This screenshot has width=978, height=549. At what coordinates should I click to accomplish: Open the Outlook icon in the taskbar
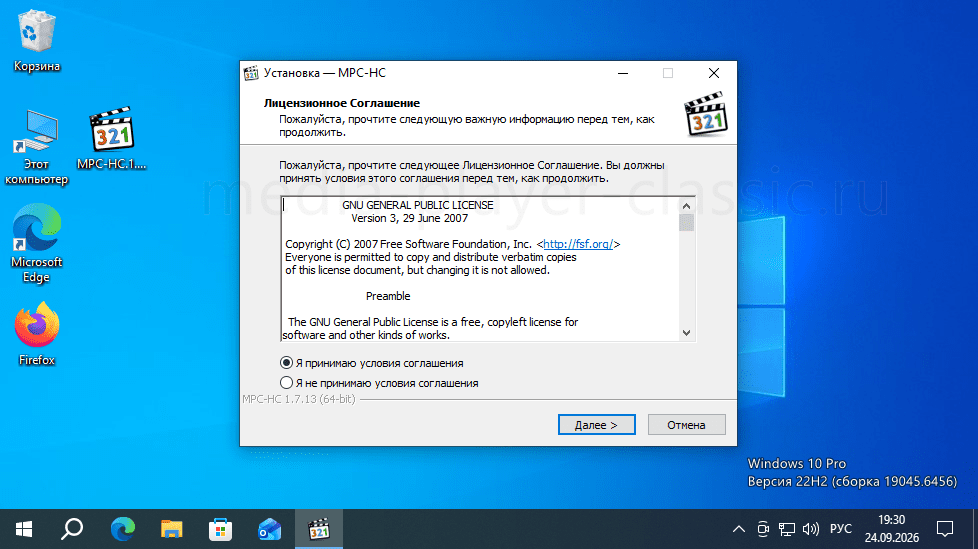pyautogui.click(x=269, y=530)
